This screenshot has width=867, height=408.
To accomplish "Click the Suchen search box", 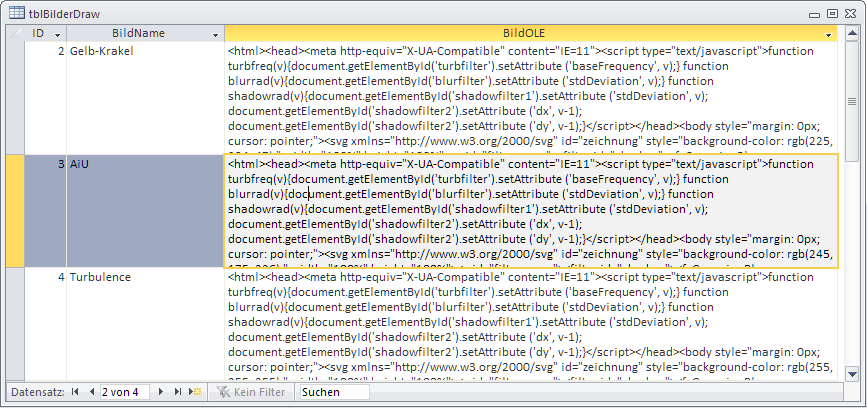I will point(335,392).
